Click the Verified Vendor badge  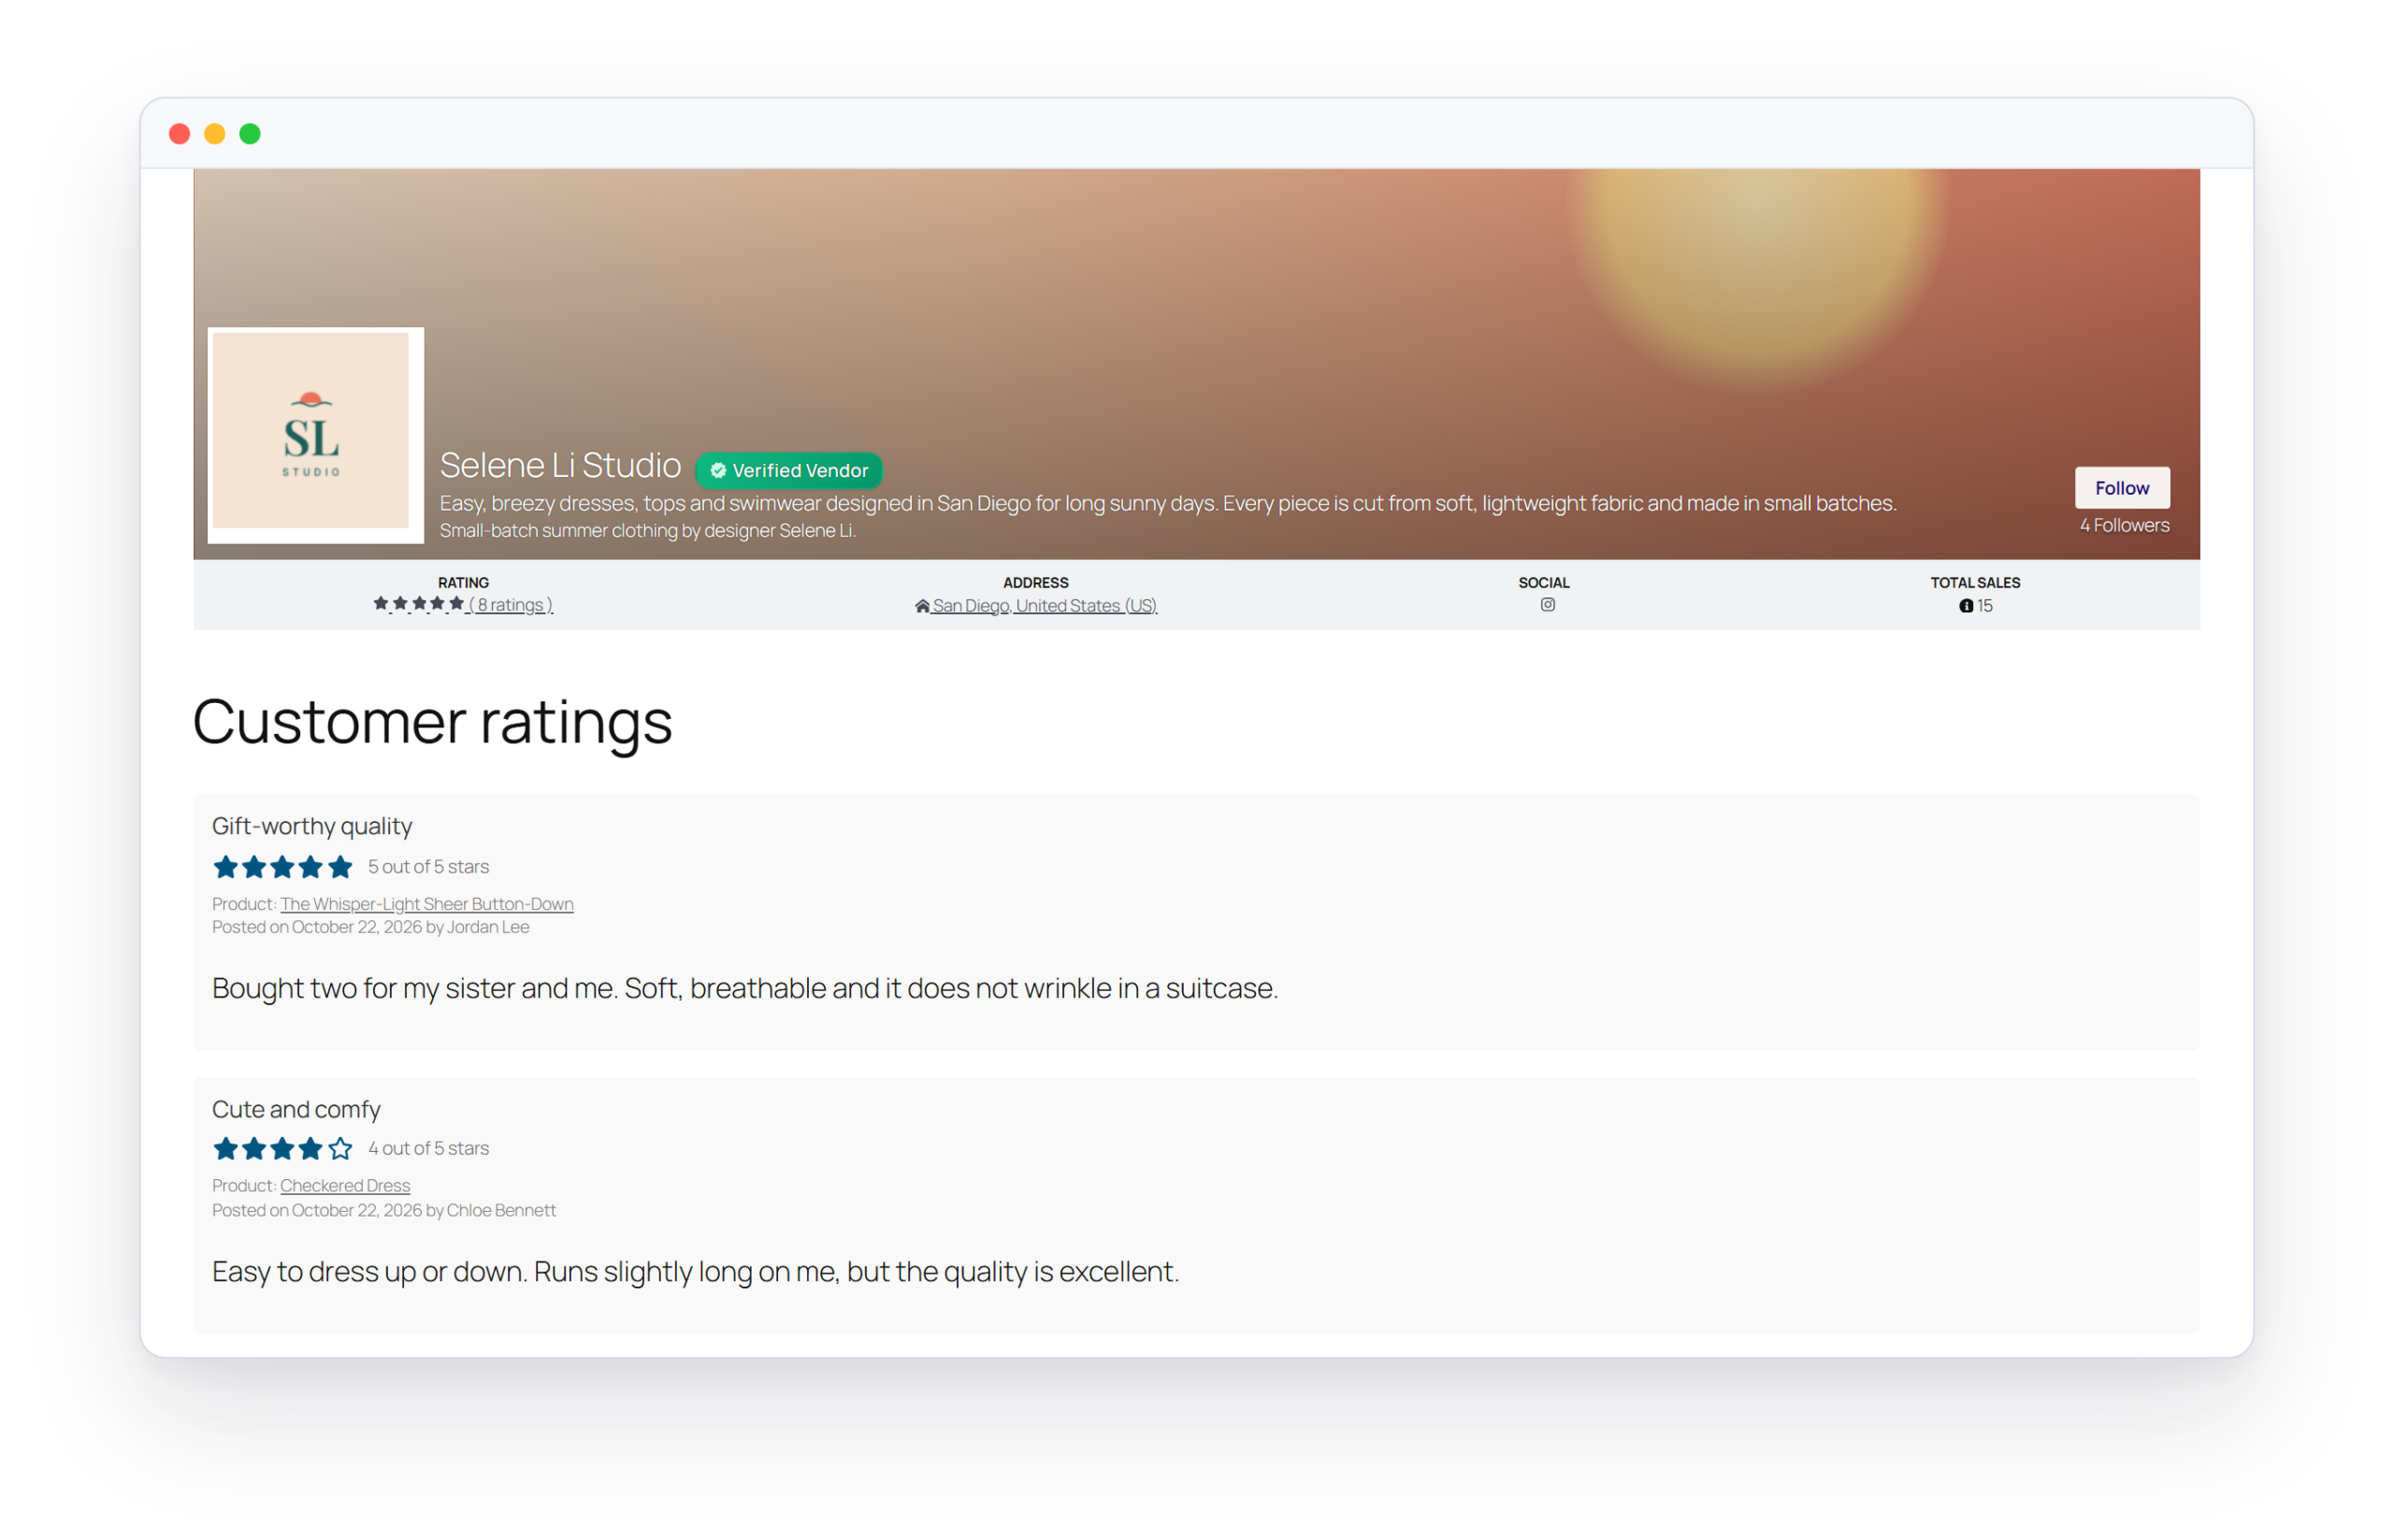(x=788, y=470)
